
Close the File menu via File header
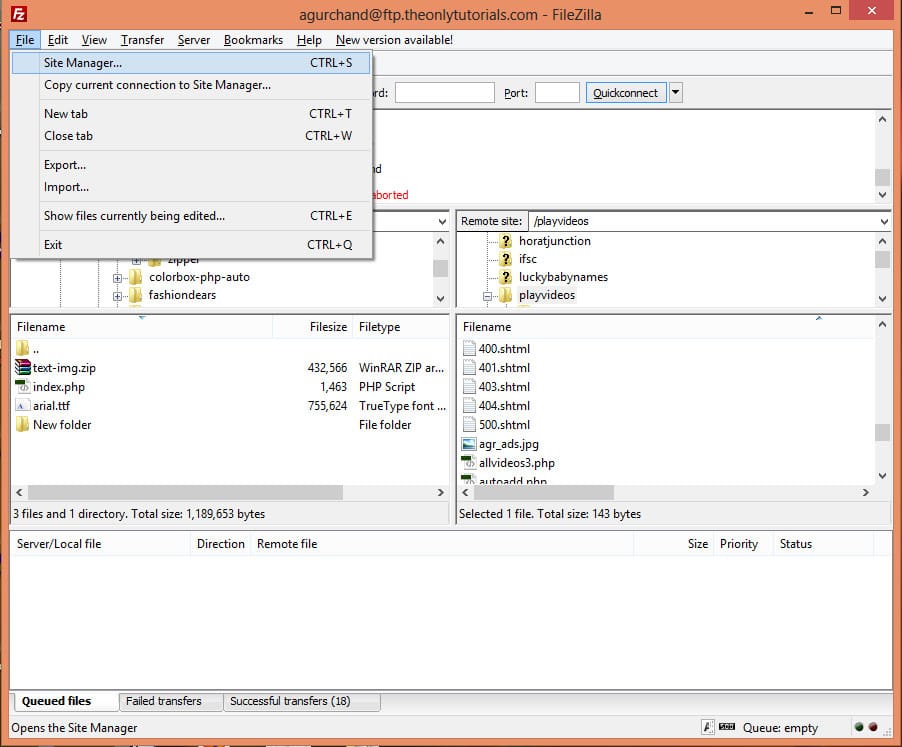point(25,40)
